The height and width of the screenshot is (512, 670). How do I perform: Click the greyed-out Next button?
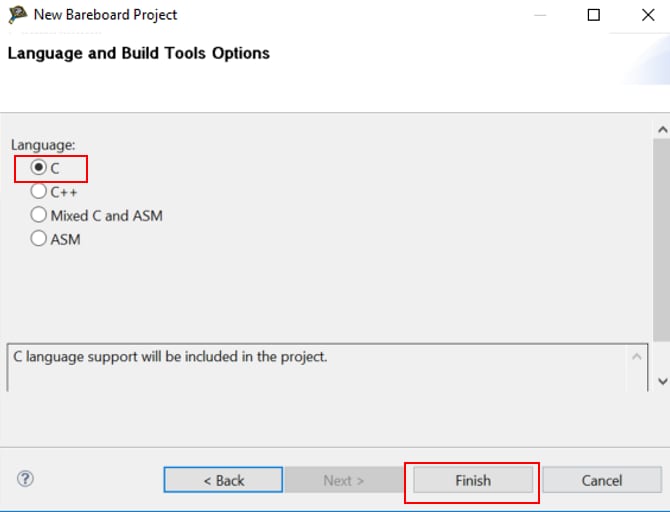click(343, 480)
